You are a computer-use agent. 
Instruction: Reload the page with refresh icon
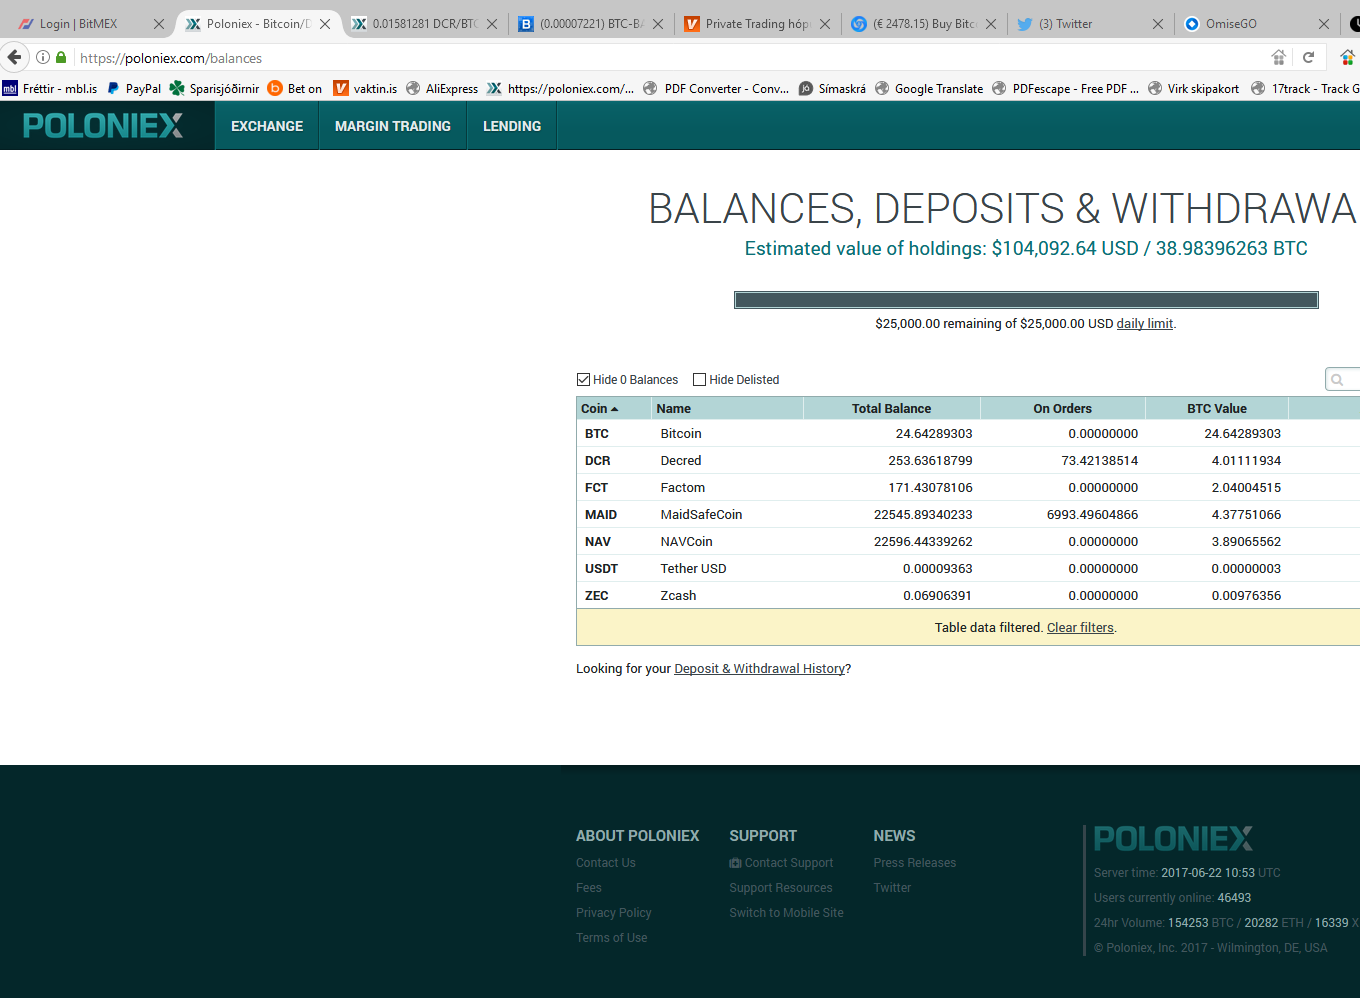pos(1308,57)
